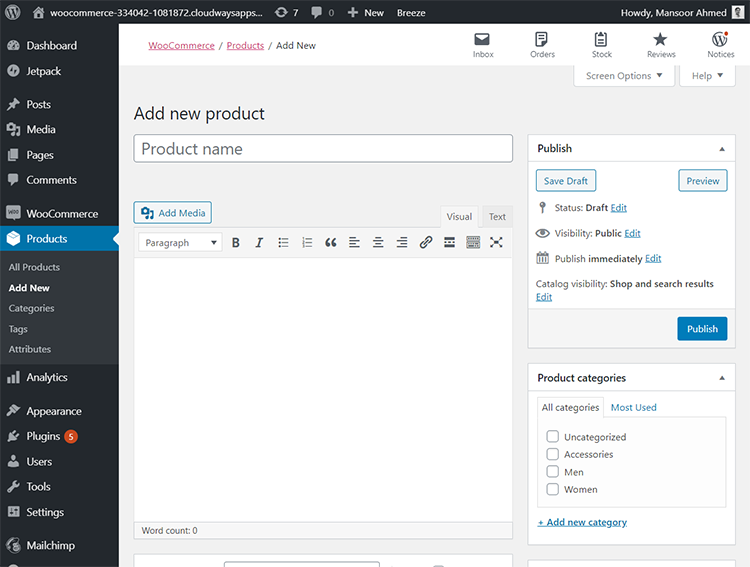750x567 pixels.
Task: Open the Categories submenu item
Action: [32, 308]
